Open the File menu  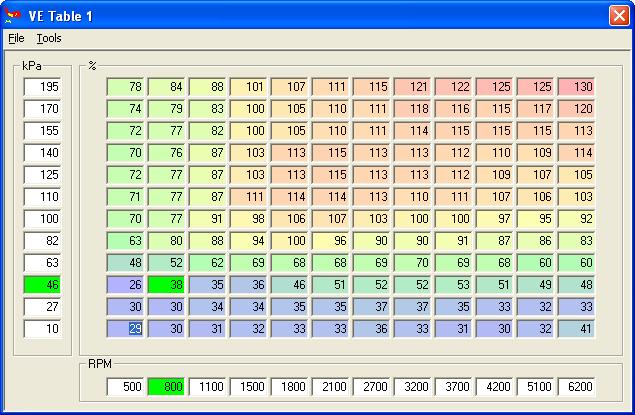pyautogui.click(x=16, y=38)
